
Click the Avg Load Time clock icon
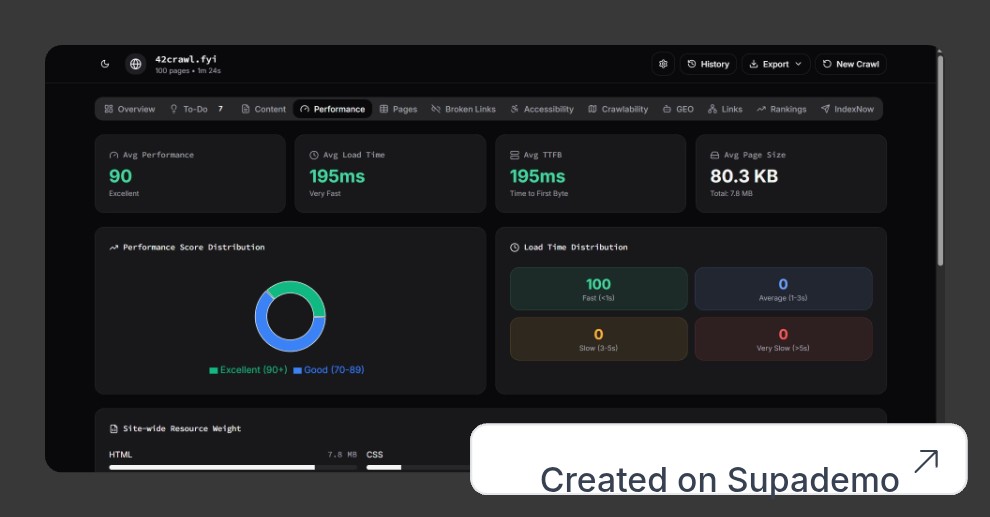click(314, 155)
